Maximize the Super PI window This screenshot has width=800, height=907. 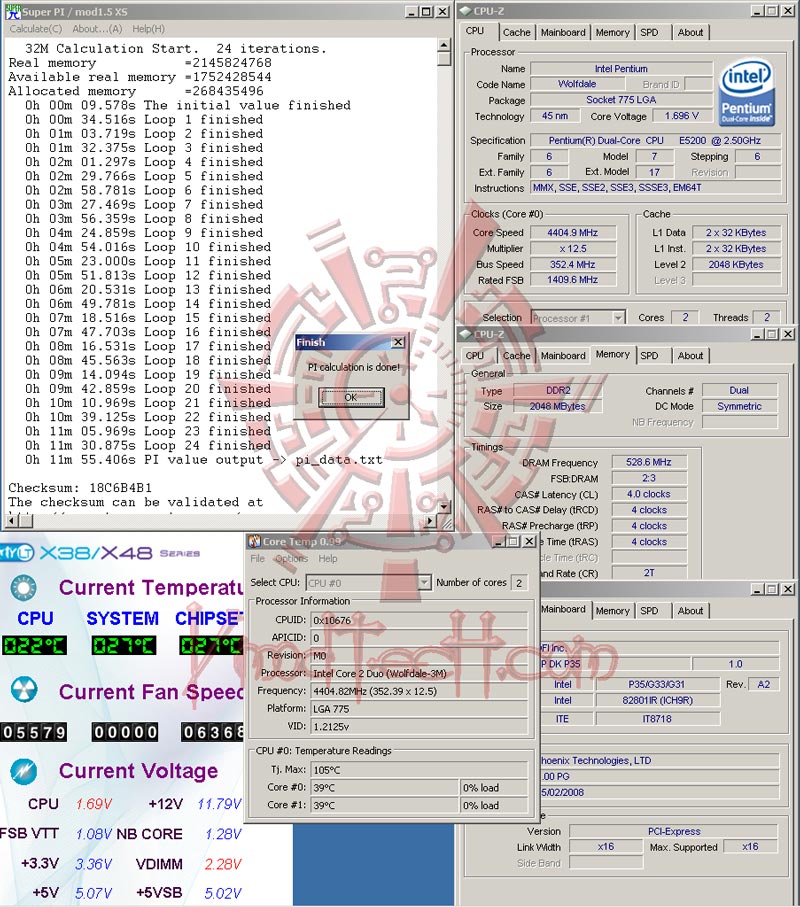426,12
